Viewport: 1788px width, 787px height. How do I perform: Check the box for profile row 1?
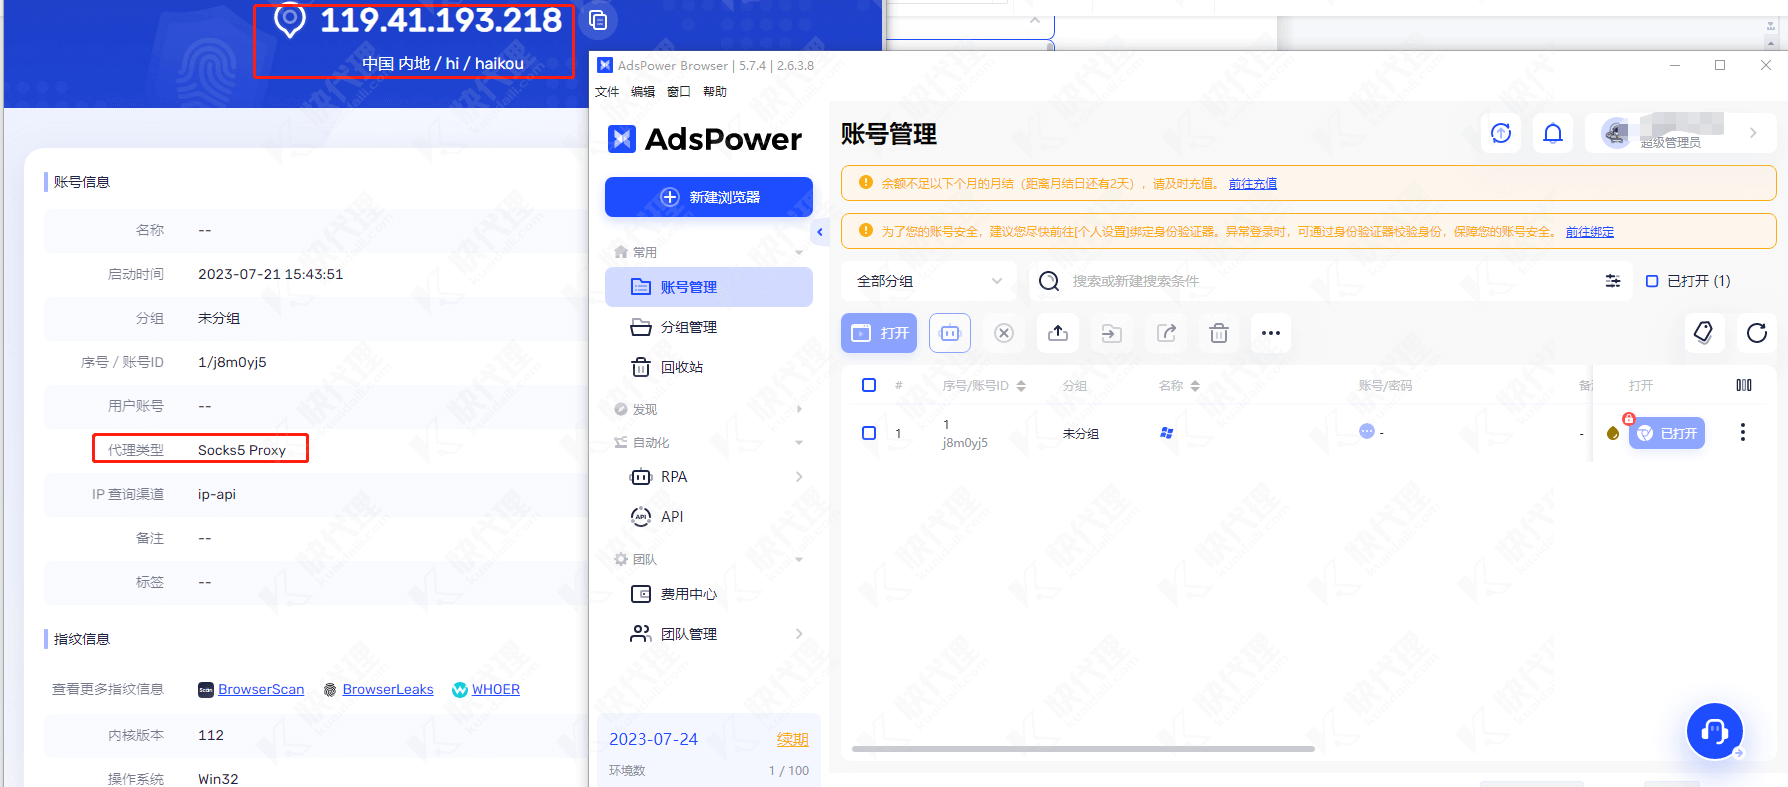[869, 433]
